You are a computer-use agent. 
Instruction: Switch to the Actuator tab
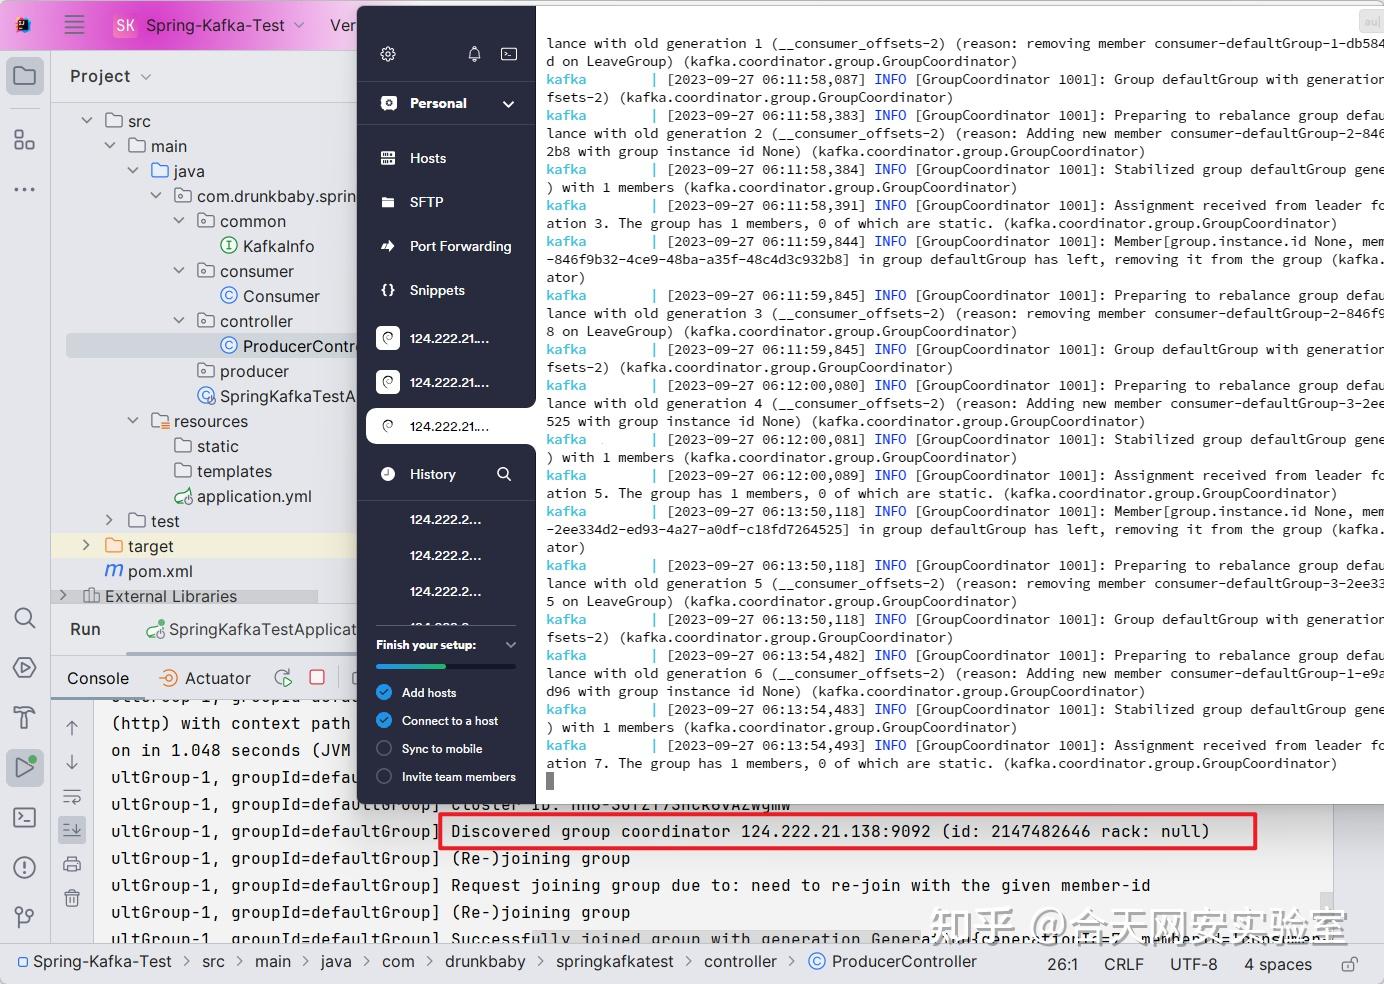(216, 677)
